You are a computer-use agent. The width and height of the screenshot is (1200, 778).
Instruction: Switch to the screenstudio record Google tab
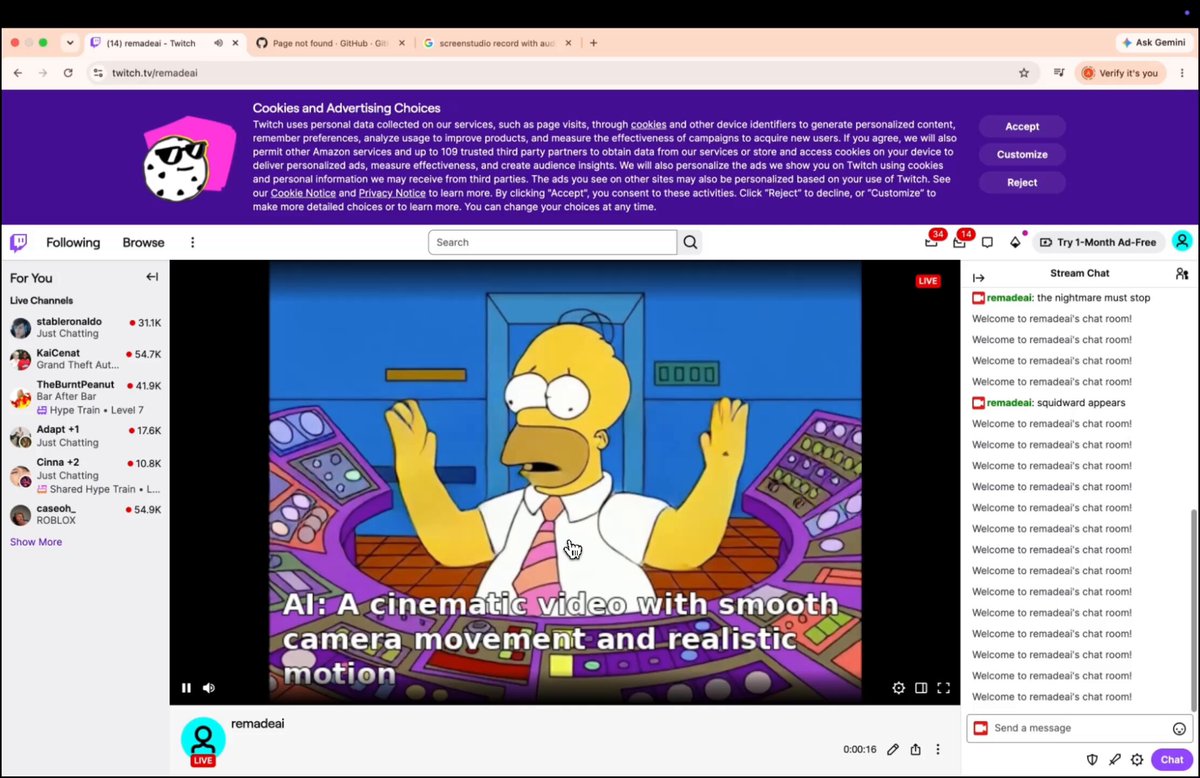(497, 43)
